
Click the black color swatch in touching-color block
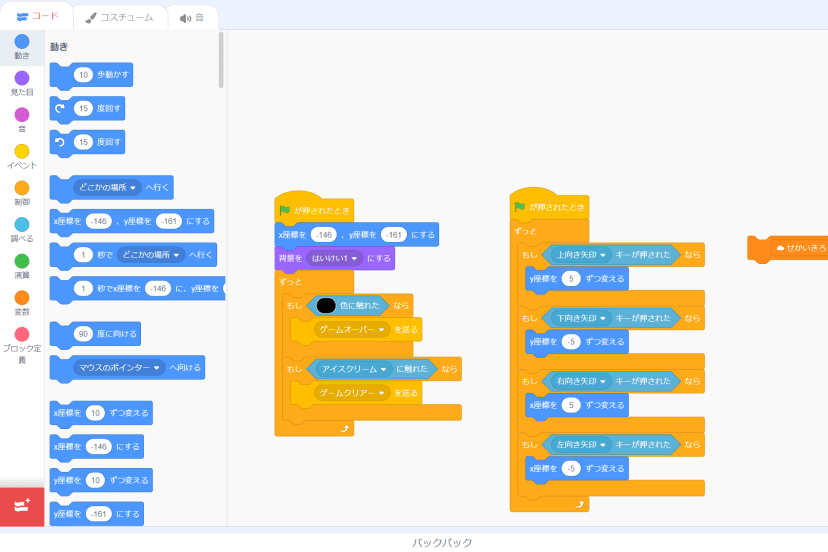tap(326, 305)
